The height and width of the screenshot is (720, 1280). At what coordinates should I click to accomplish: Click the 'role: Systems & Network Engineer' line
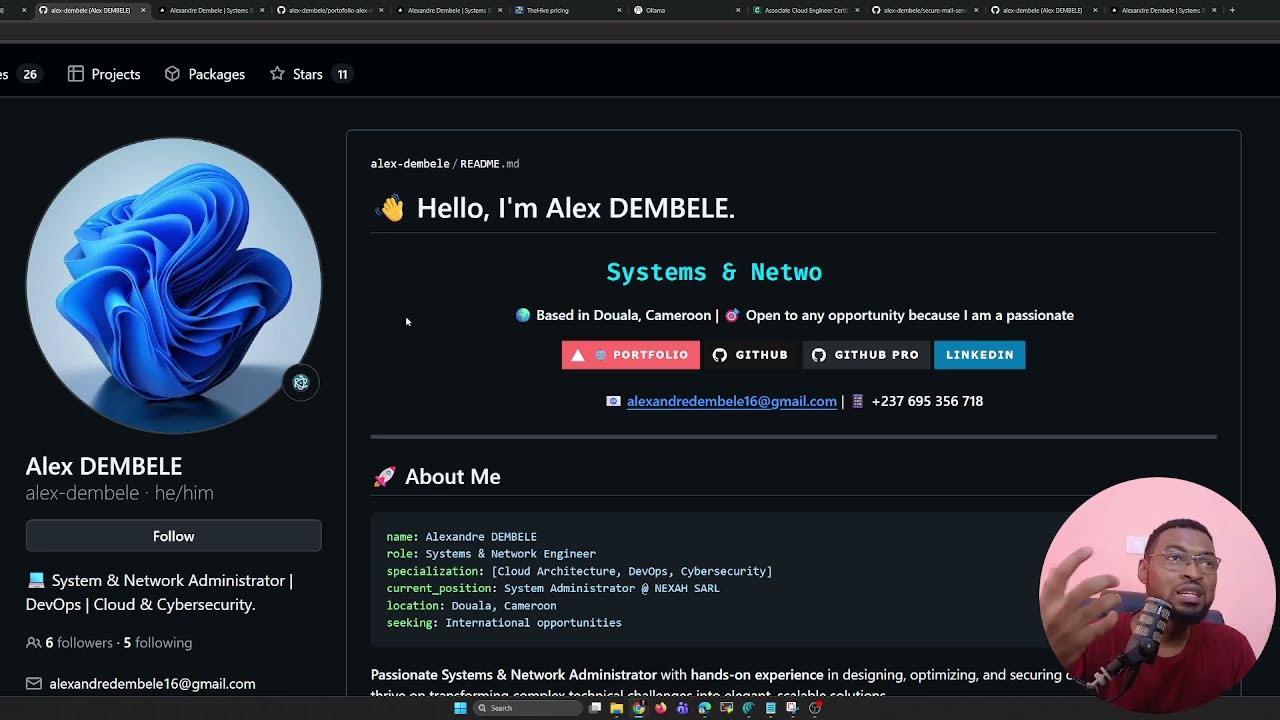tap(491, 554)
